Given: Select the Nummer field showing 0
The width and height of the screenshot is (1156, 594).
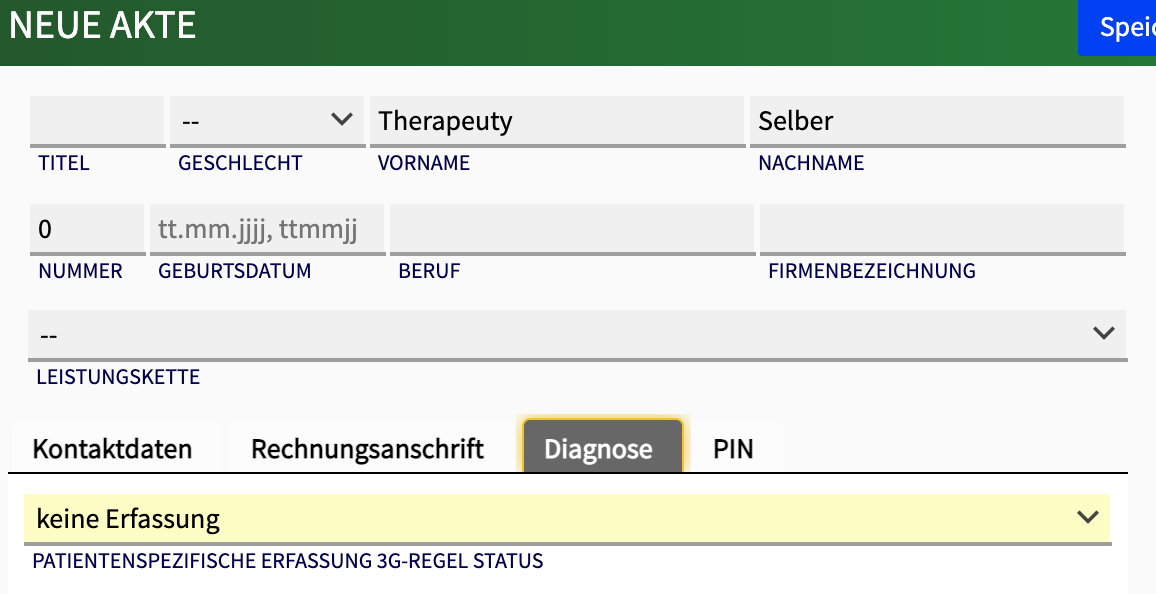Looking at the screenshot, I should point(86,230).
